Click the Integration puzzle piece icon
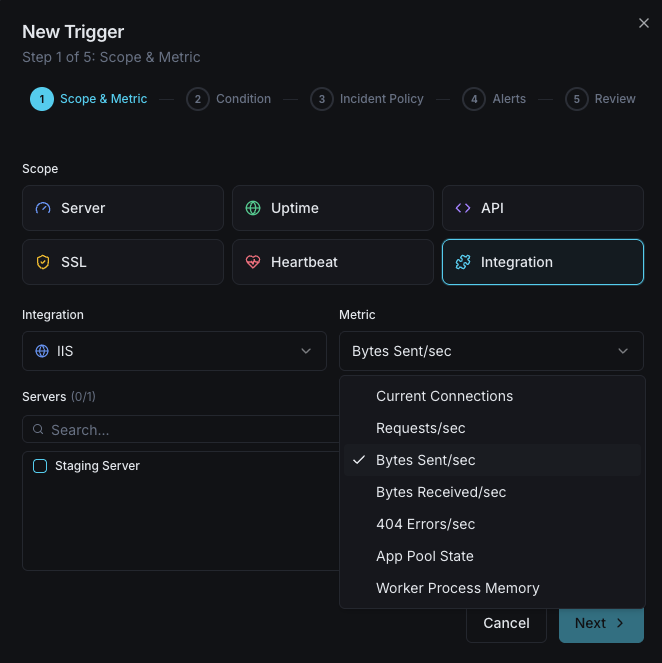The height and width of the screenshot is (663, 662). [462, 262]
